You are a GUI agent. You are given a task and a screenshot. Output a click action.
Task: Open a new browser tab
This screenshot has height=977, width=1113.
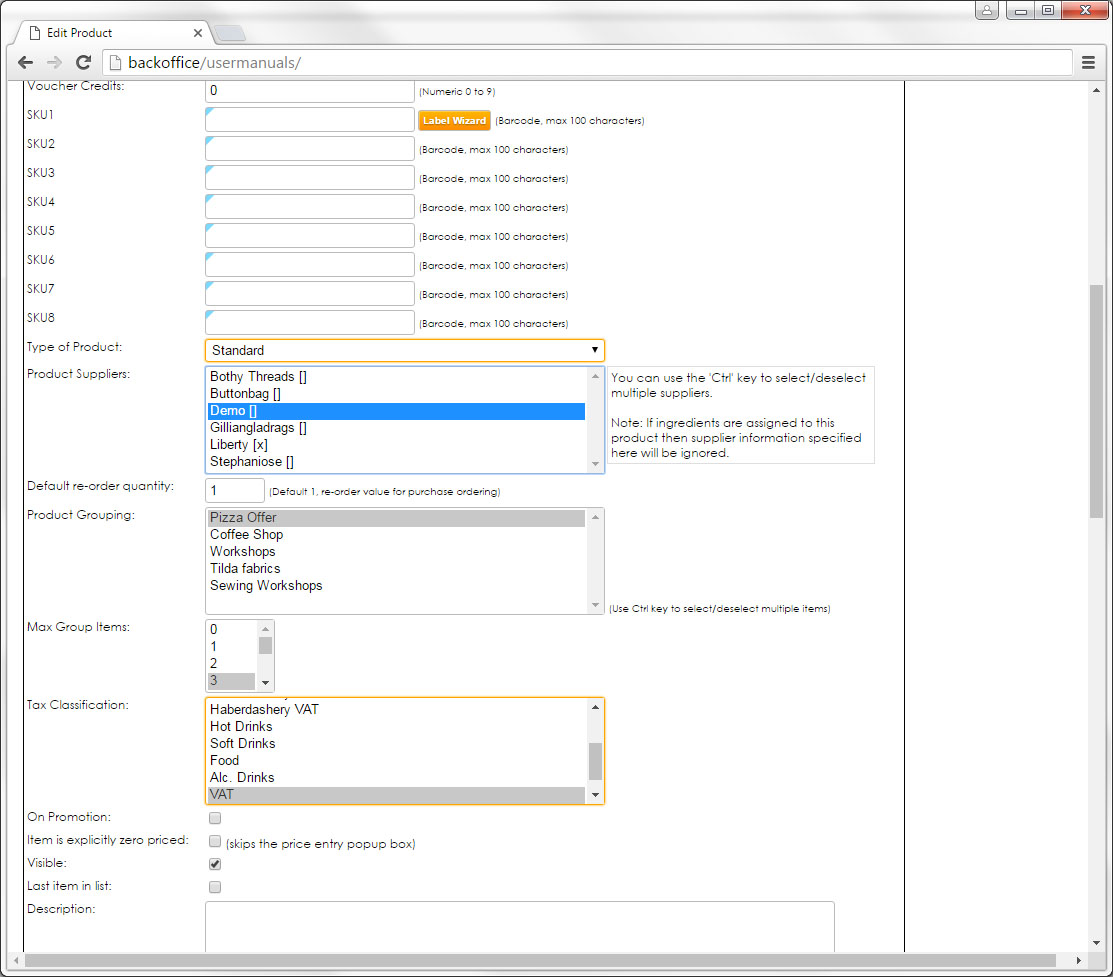click(230, 33)
